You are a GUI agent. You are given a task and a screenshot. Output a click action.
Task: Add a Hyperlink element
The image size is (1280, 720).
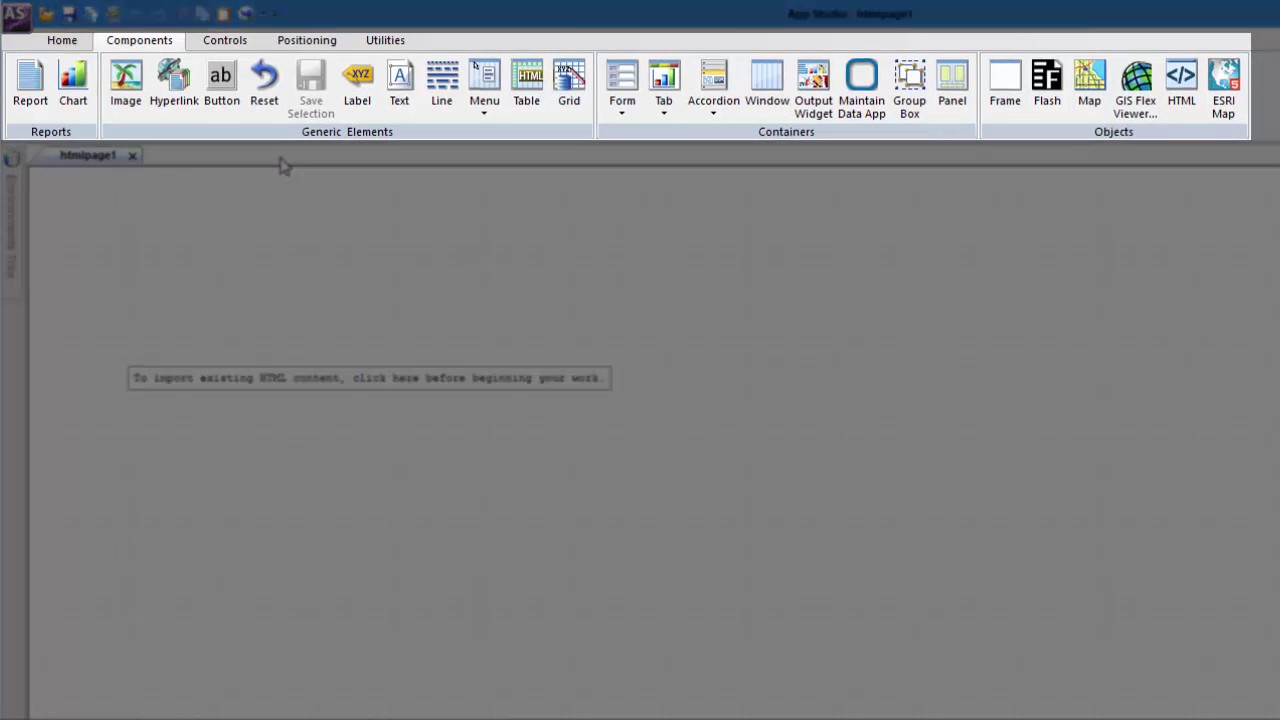(x=174, y=84)
